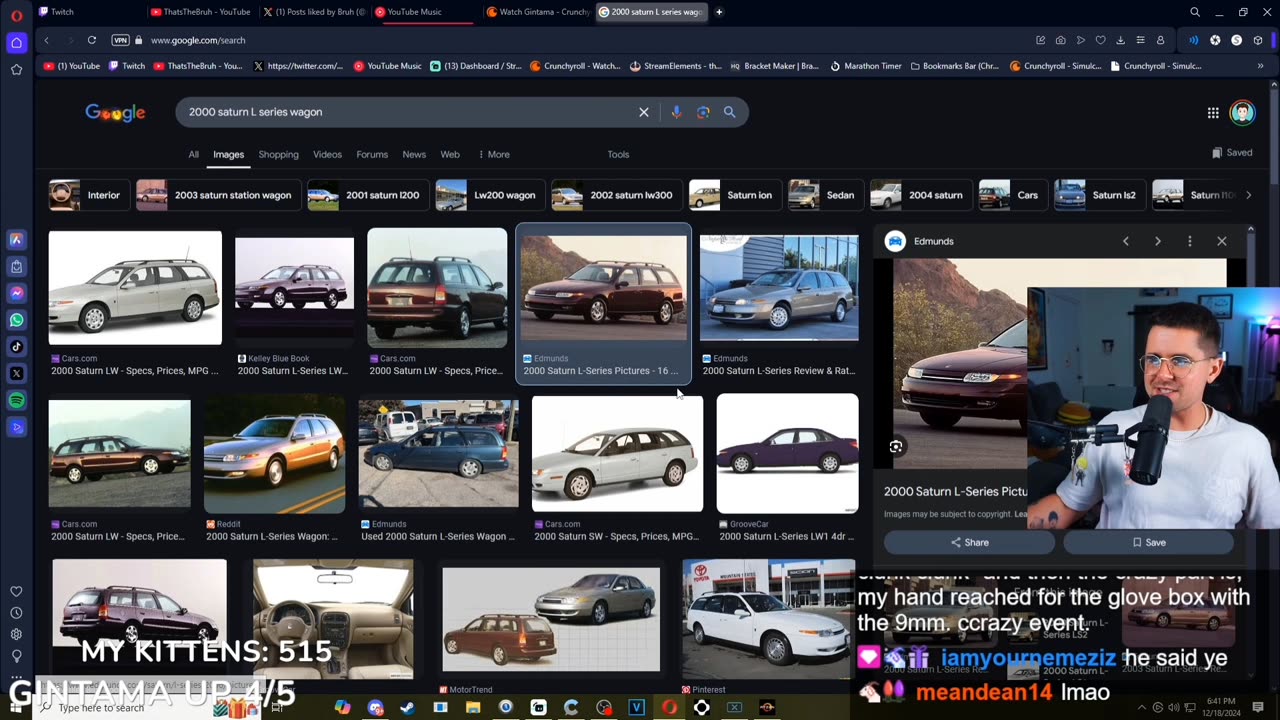Click the Google search magnifier button
Viewport: 1280px width, 720px height.
click(729, 112)
